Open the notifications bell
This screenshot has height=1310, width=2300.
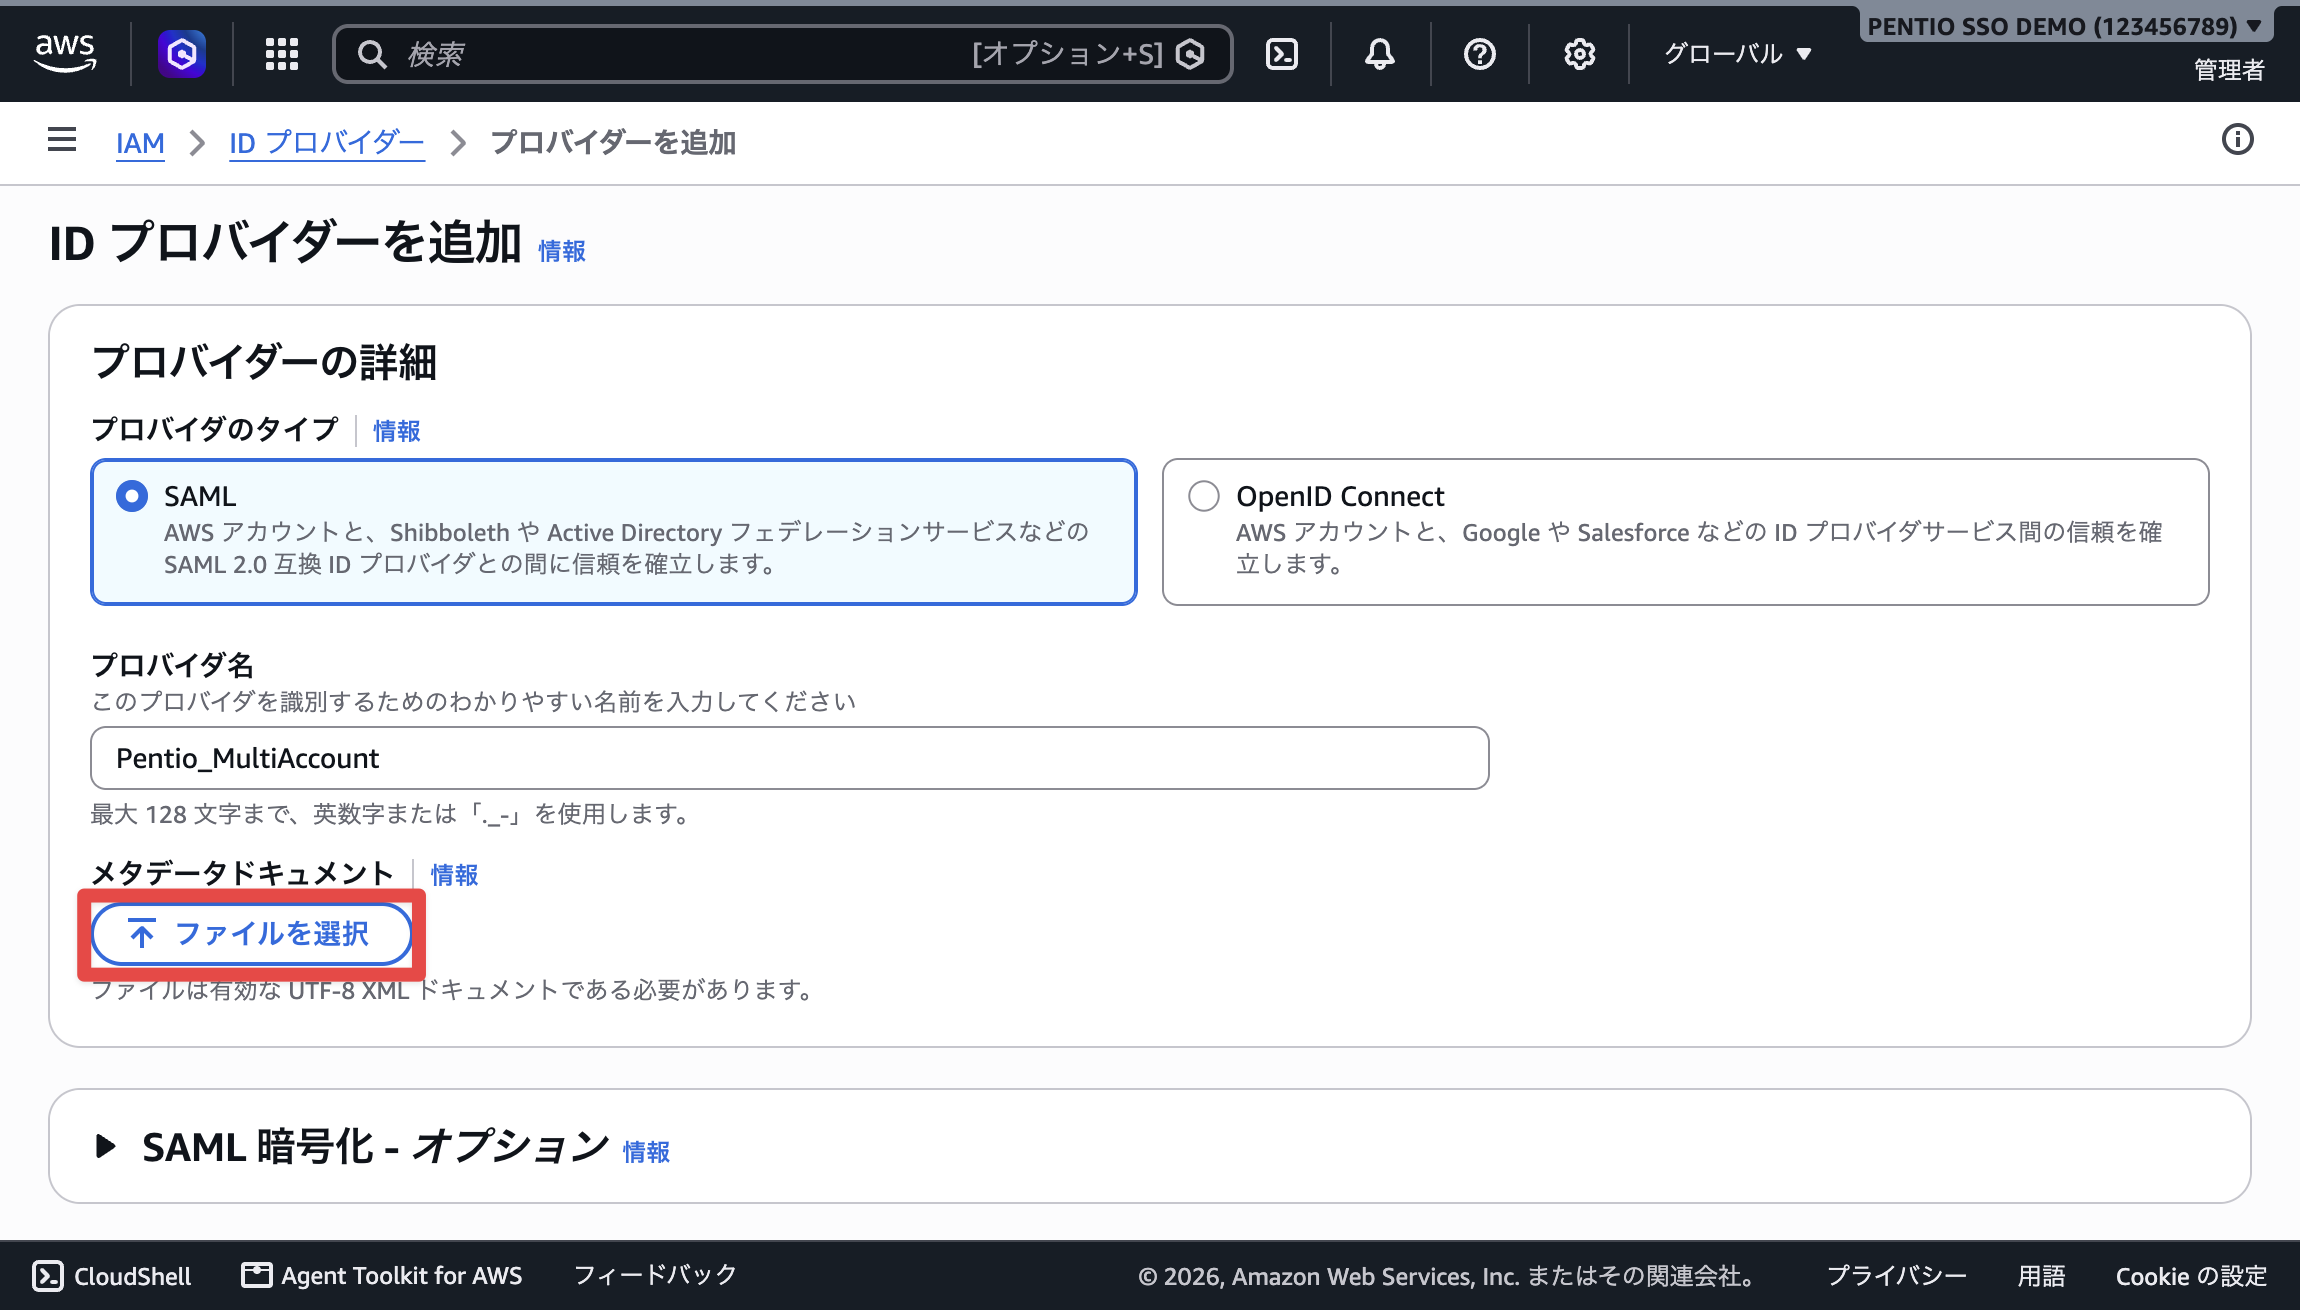point(1380,54)
